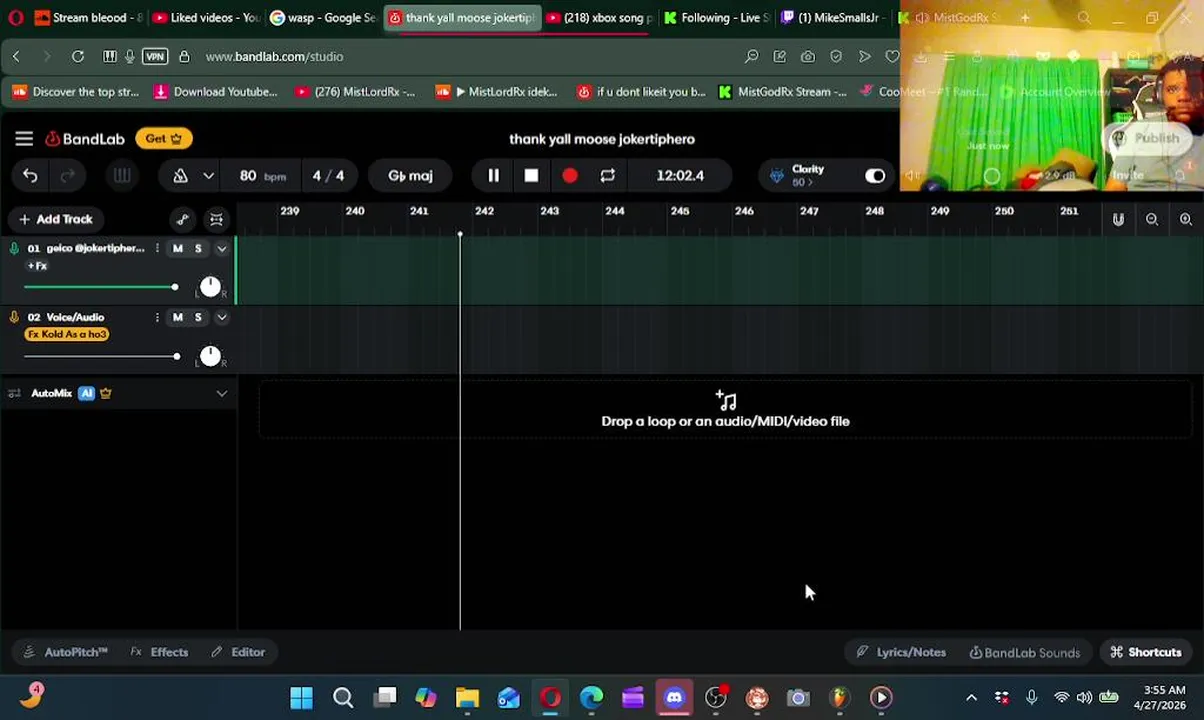The image size is (1204, 720).
Task: Adjust Voice/Audio track pan knob
Action: (x=210, y=356)
